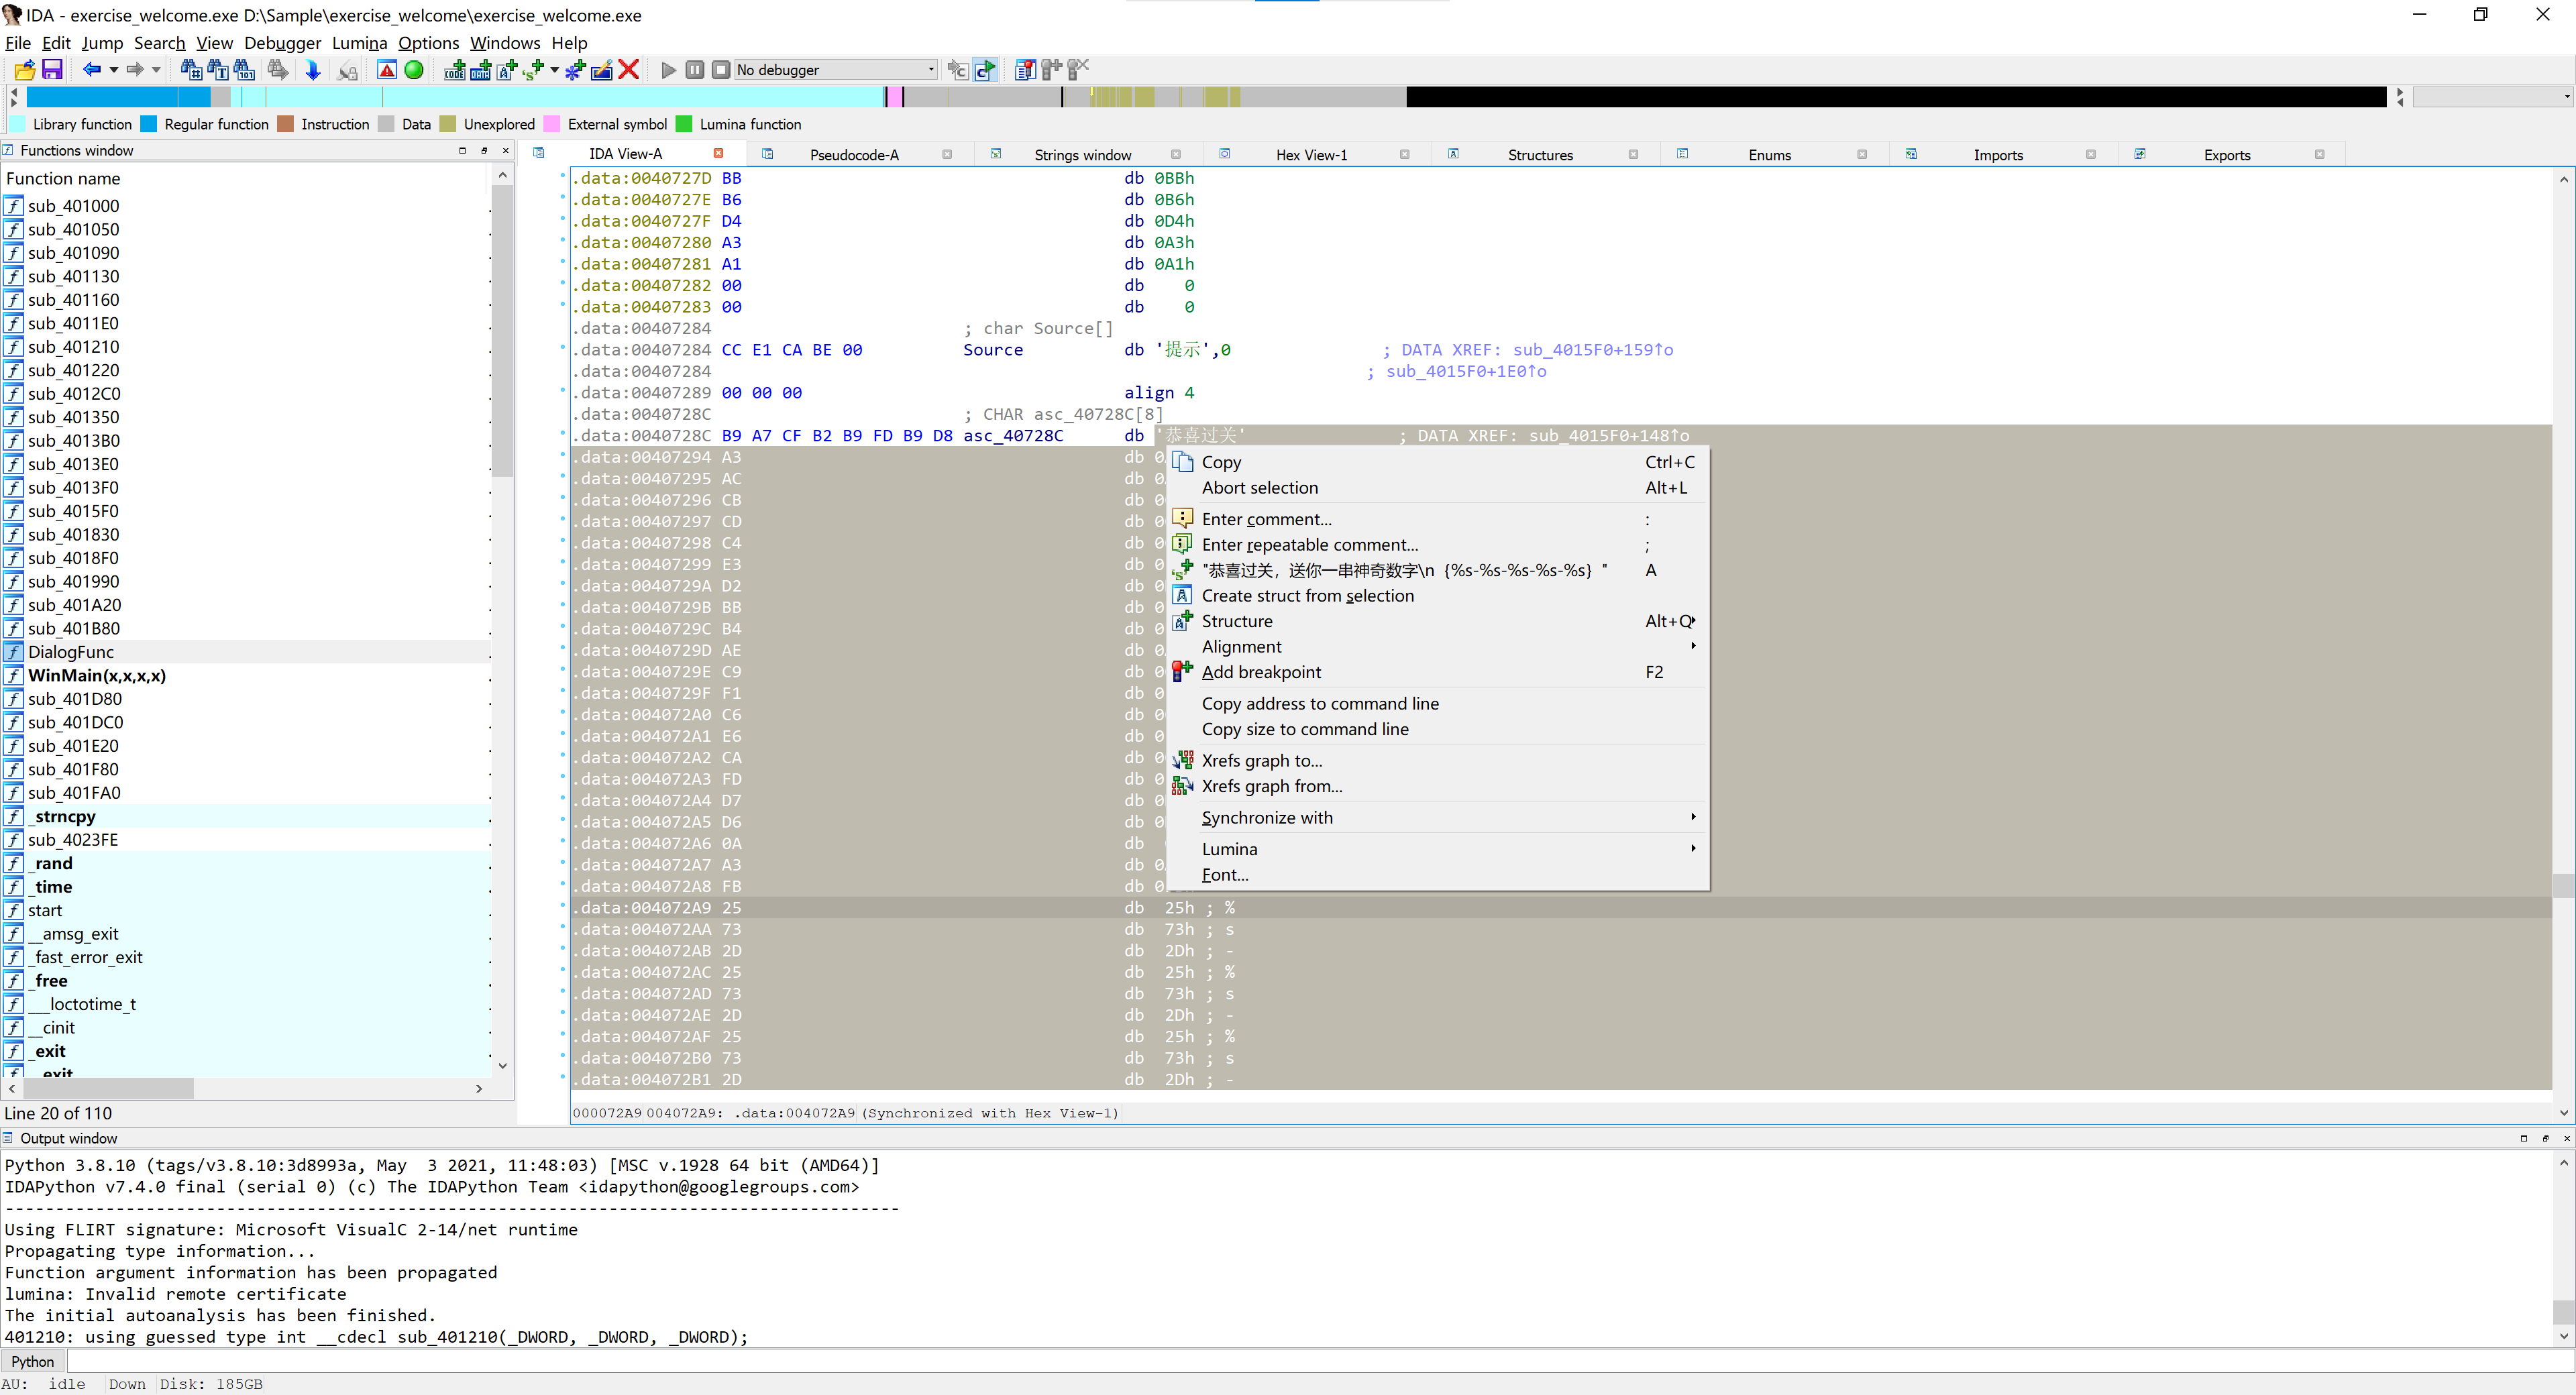Open forward-navigation history dropdown arrow
The width and height of the screenshot is (2576, 1395).
point(156,70)
